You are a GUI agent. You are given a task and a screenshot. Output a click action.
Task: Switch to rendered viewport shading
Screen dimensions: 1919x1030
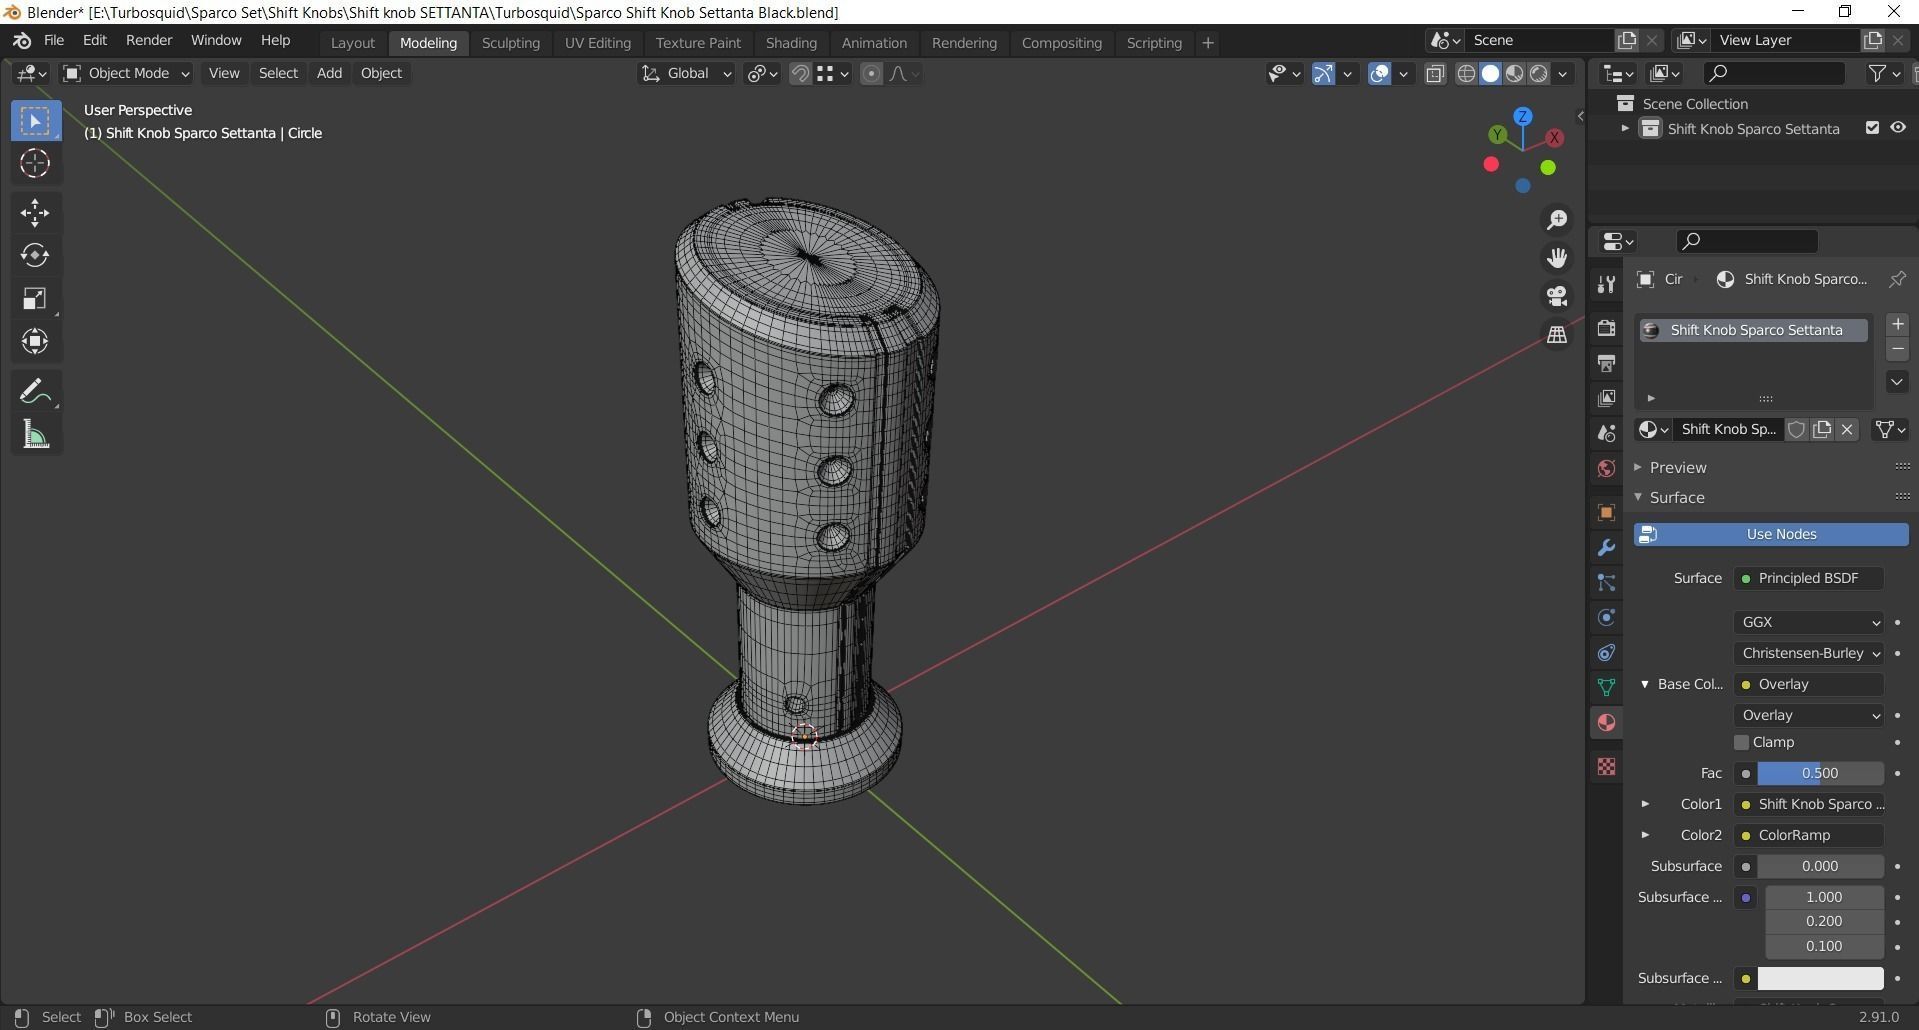tap(1539, 73)
